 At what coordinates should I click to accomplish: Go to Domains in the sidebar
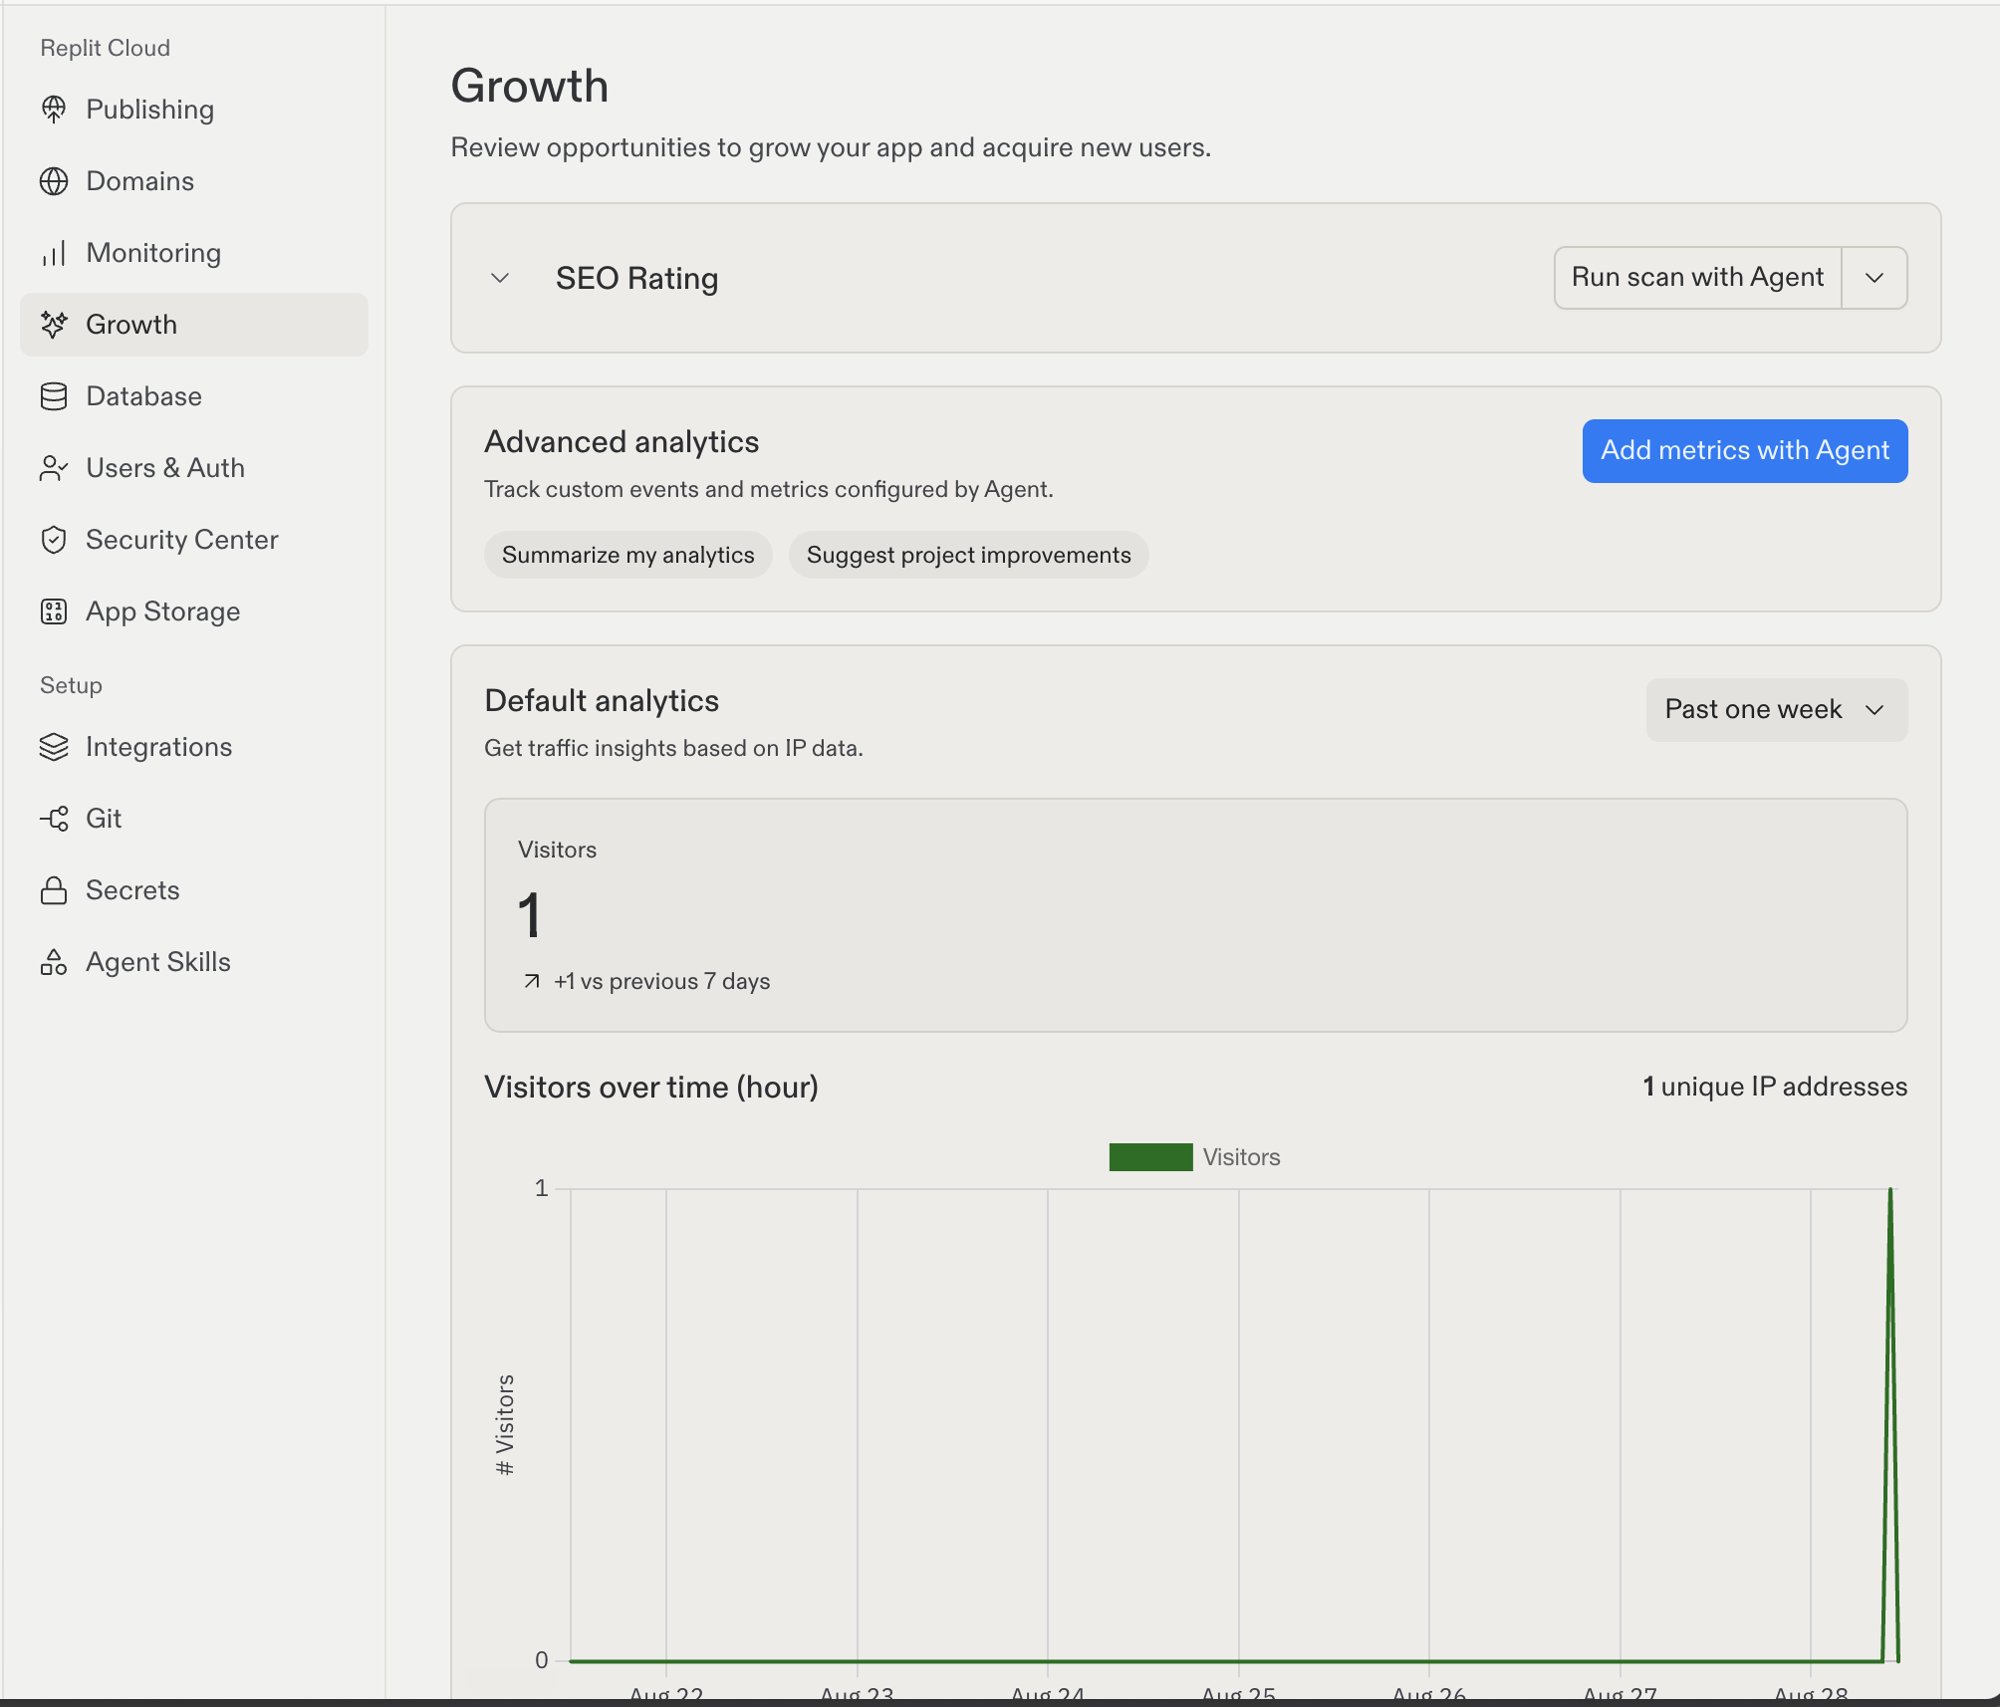click(x=194, y=181)
